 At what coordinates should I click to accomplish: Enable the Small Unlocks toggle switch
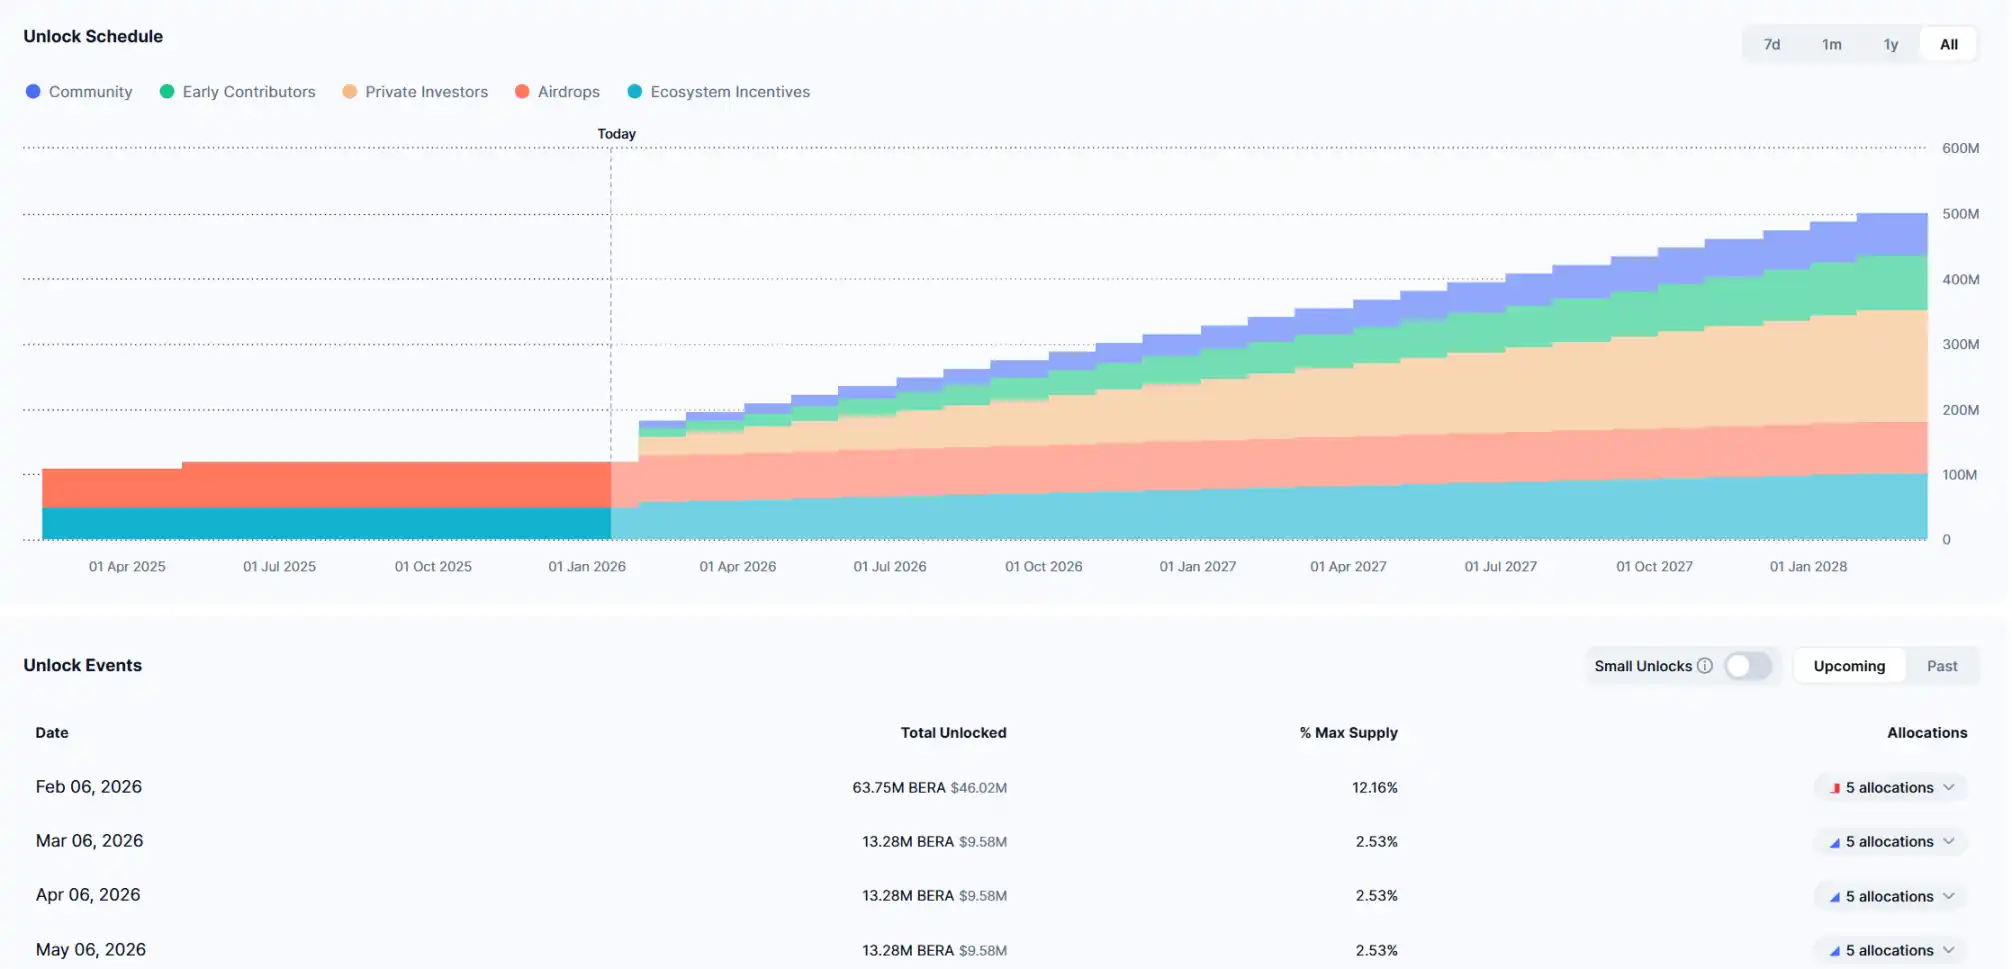(x=1748, y=666)
